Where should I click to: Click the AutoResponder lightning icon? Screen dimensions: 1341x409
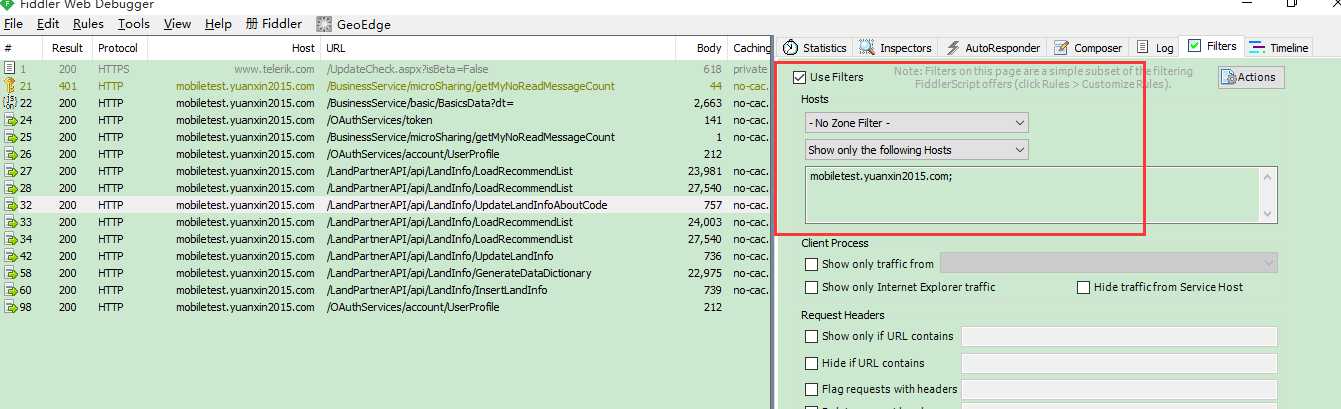(x=953, y=48)
